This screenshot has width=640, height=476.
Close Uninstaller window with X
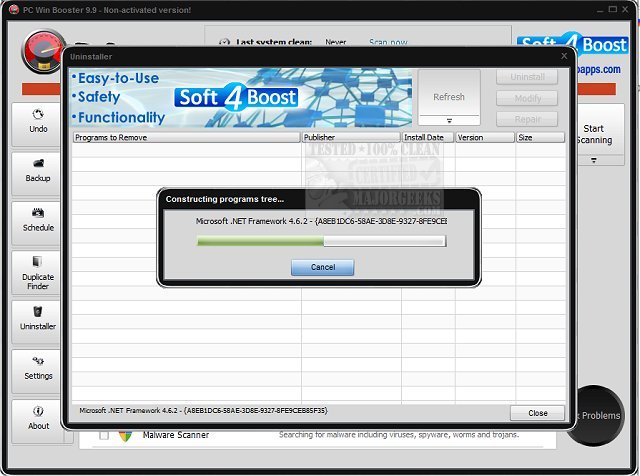pos(564,56)
